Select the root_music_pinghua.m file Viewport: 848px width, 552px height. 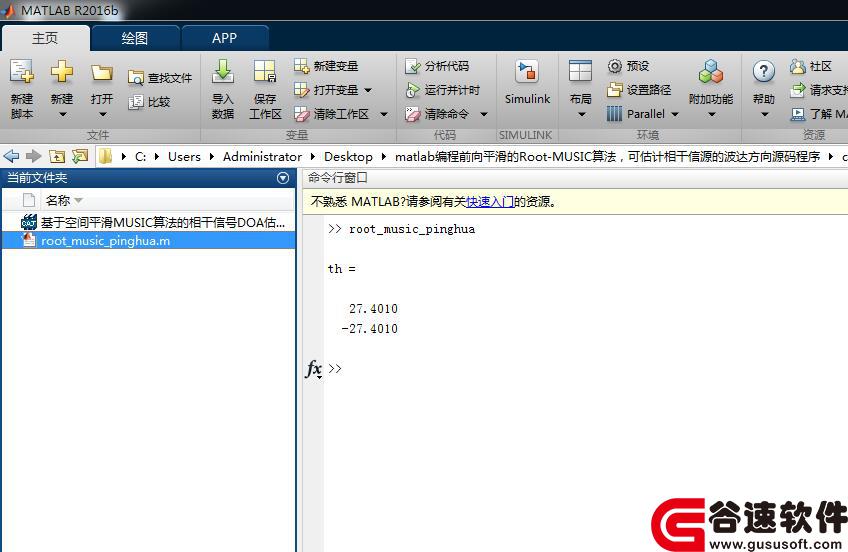tap(149, 241)
